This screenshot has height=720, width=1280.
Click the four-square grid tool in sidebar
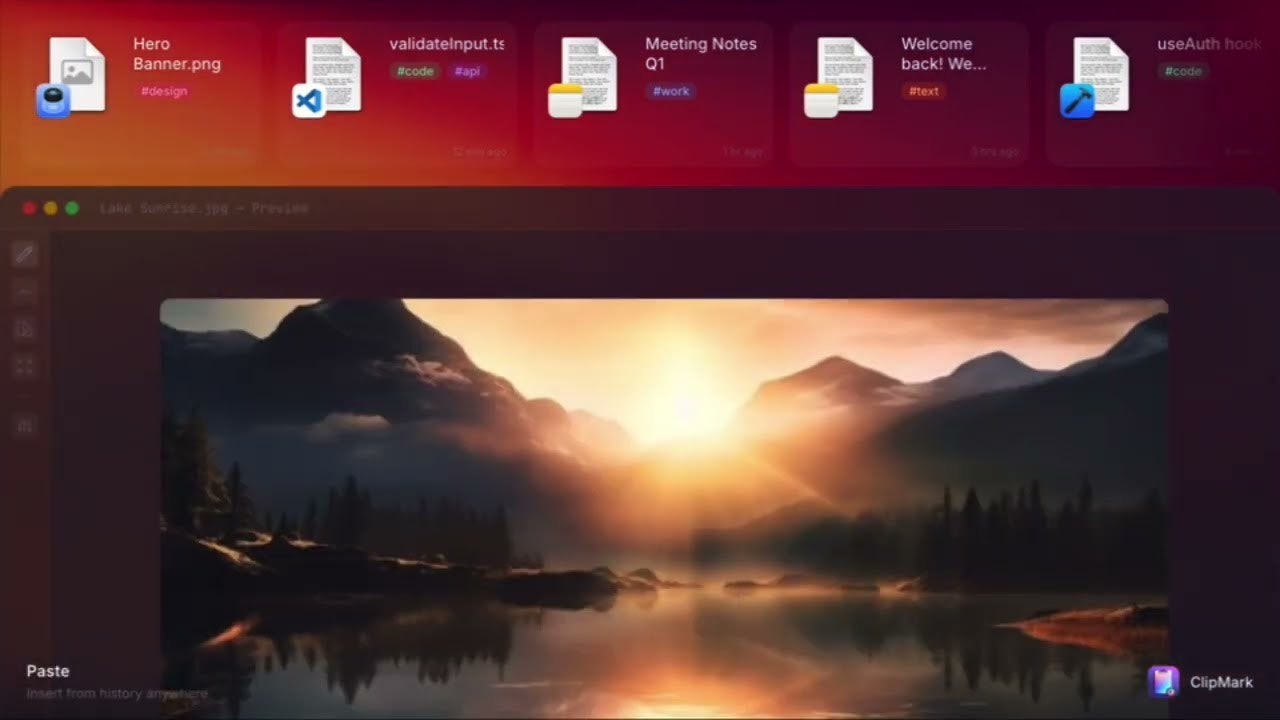tap(25, 366)
